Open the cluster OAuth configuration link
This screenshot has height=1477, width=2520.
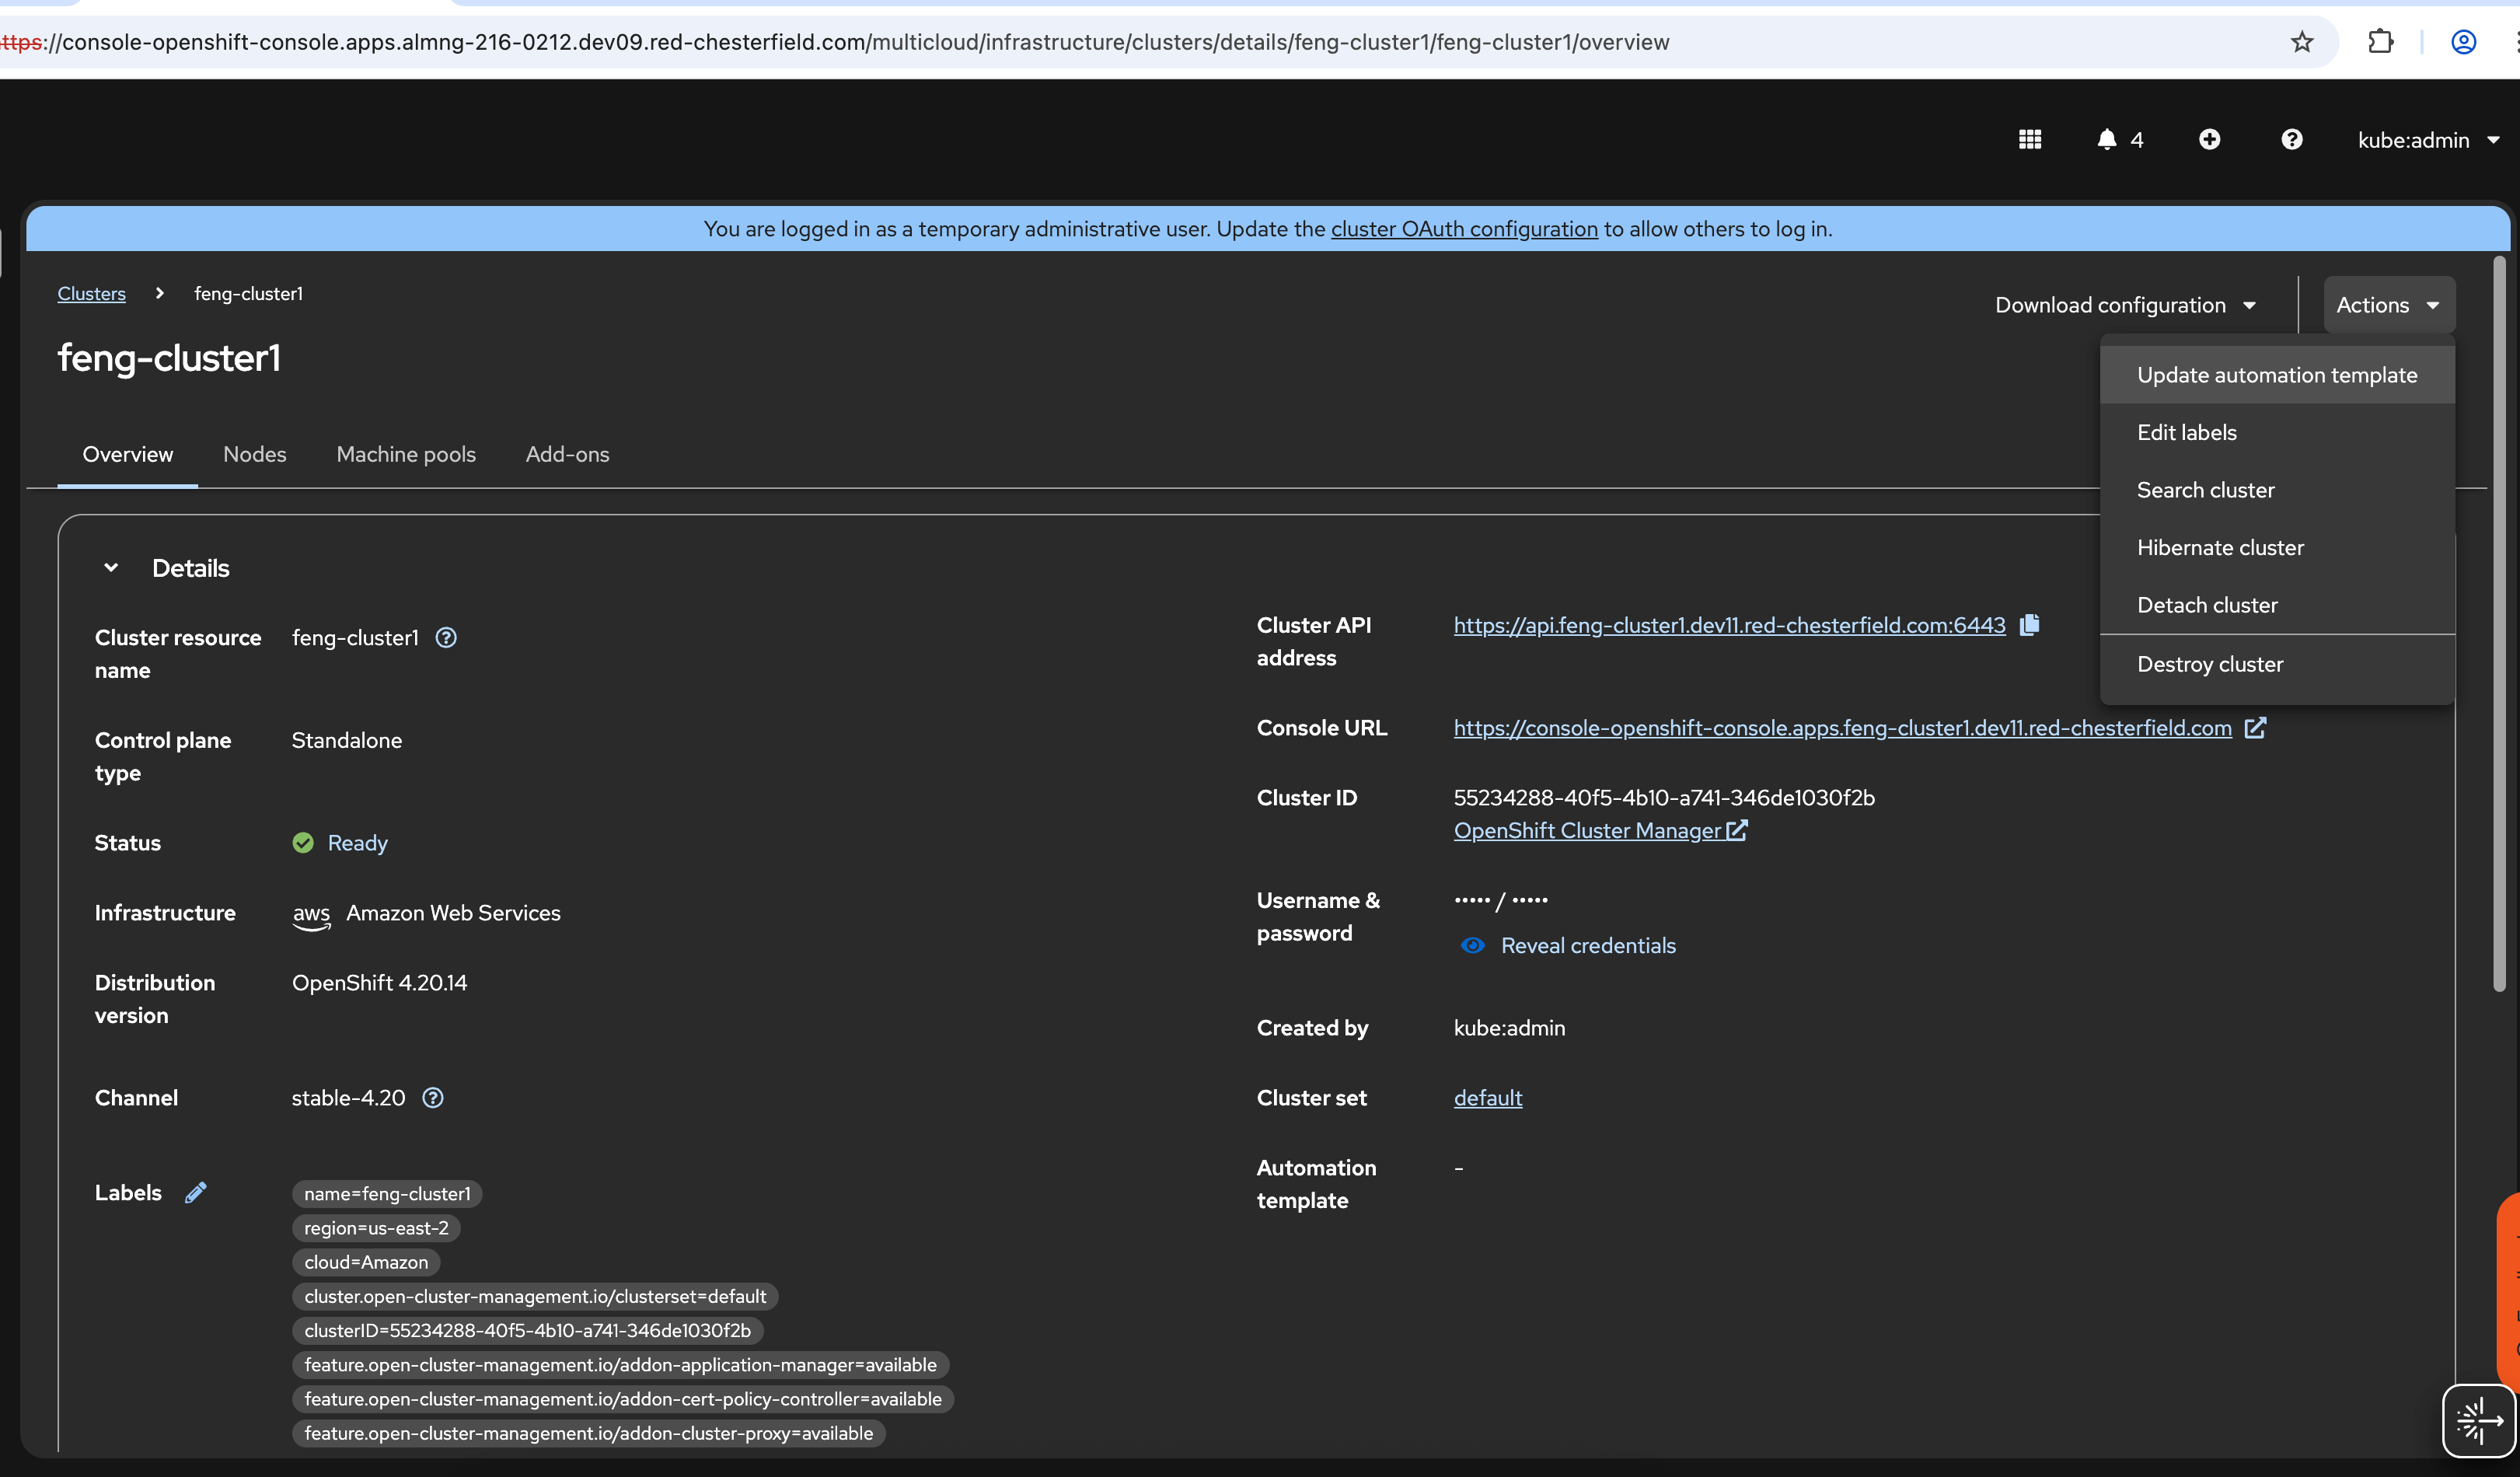click(1464, 229)
